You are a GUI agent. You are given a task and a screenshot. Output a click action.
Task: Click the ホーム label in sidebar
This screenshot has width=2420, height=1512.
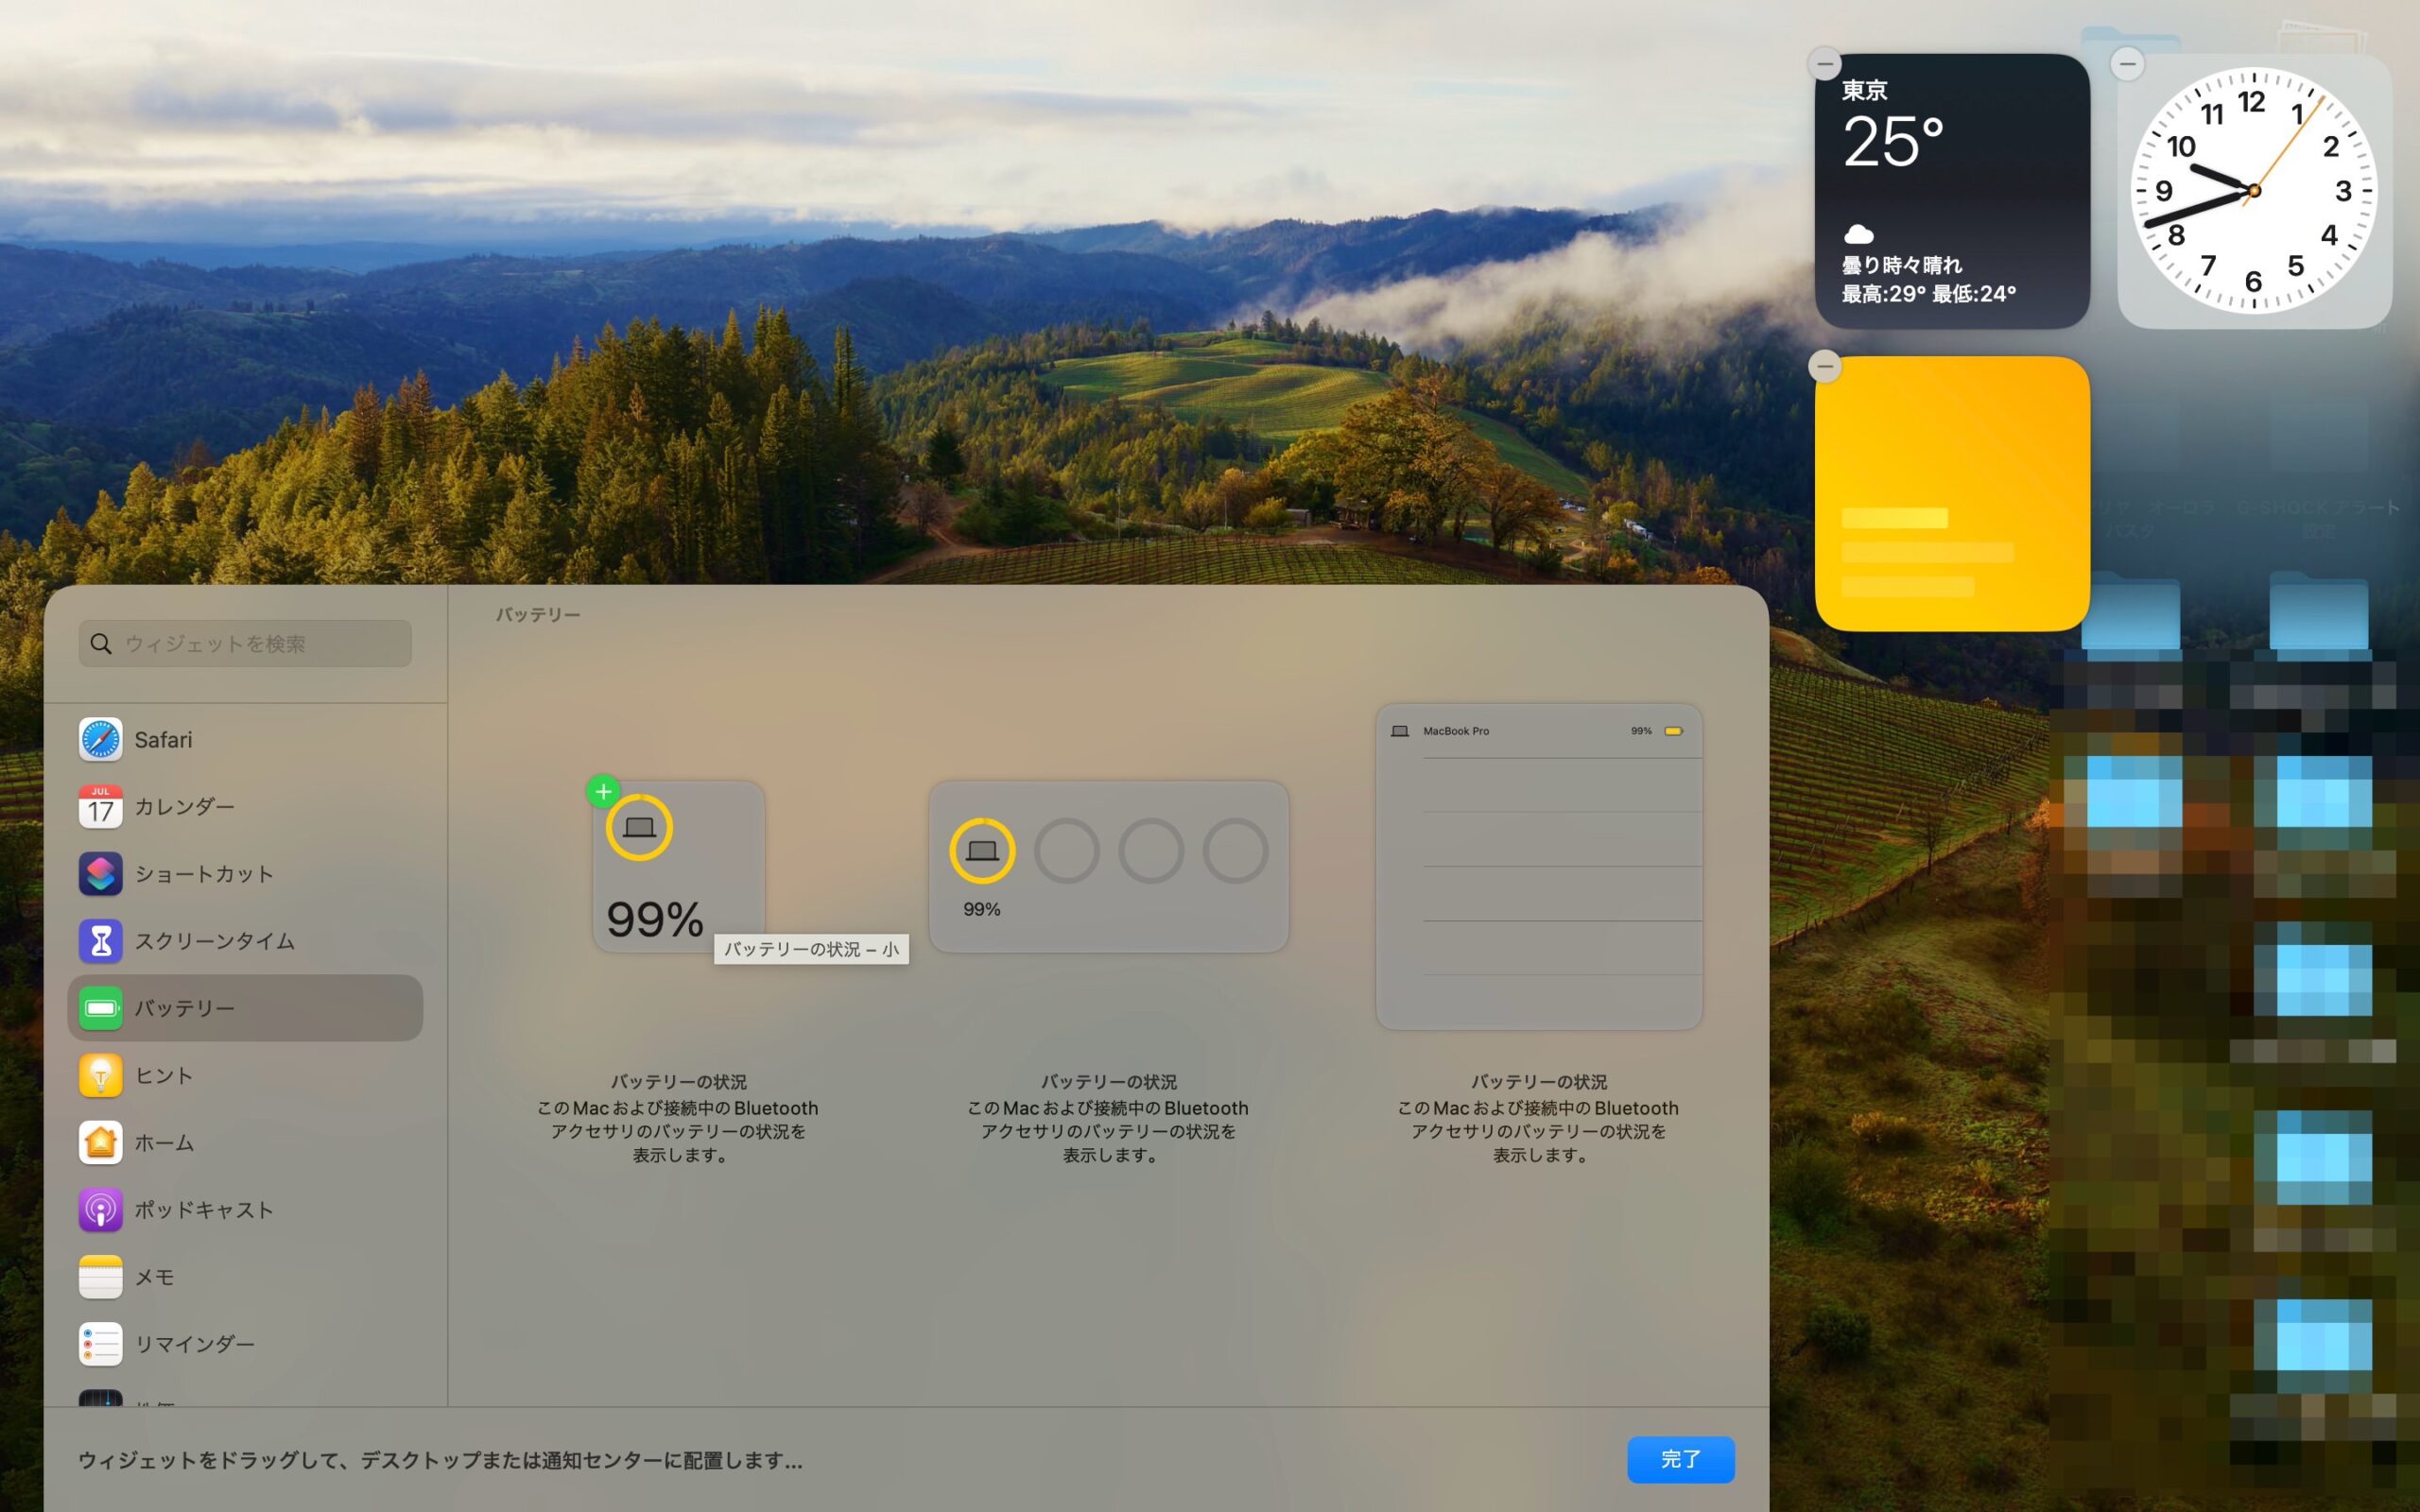point(164,1142)
